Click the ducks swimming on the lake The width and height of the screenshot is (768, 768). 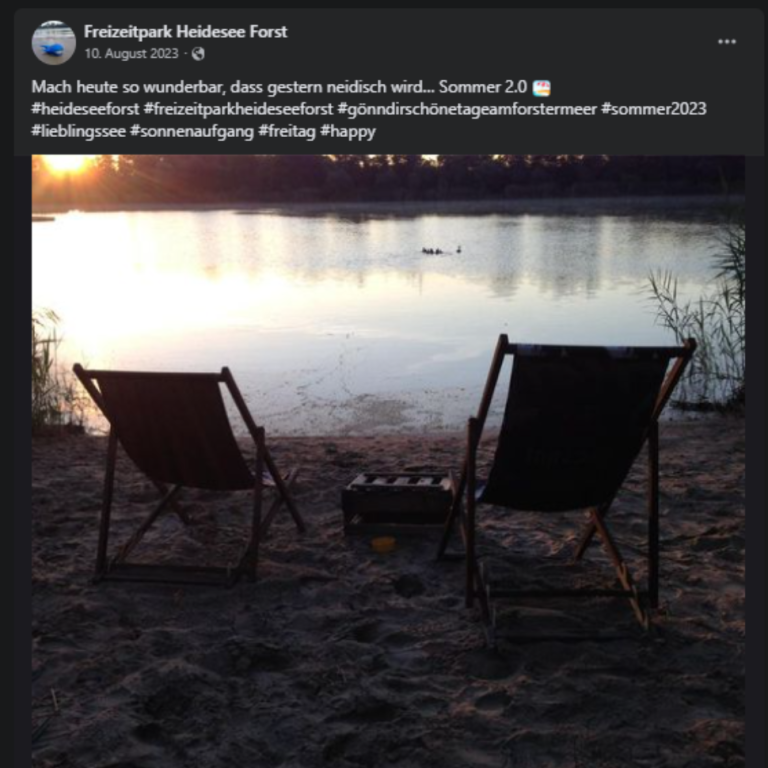[x=441, y=250]
